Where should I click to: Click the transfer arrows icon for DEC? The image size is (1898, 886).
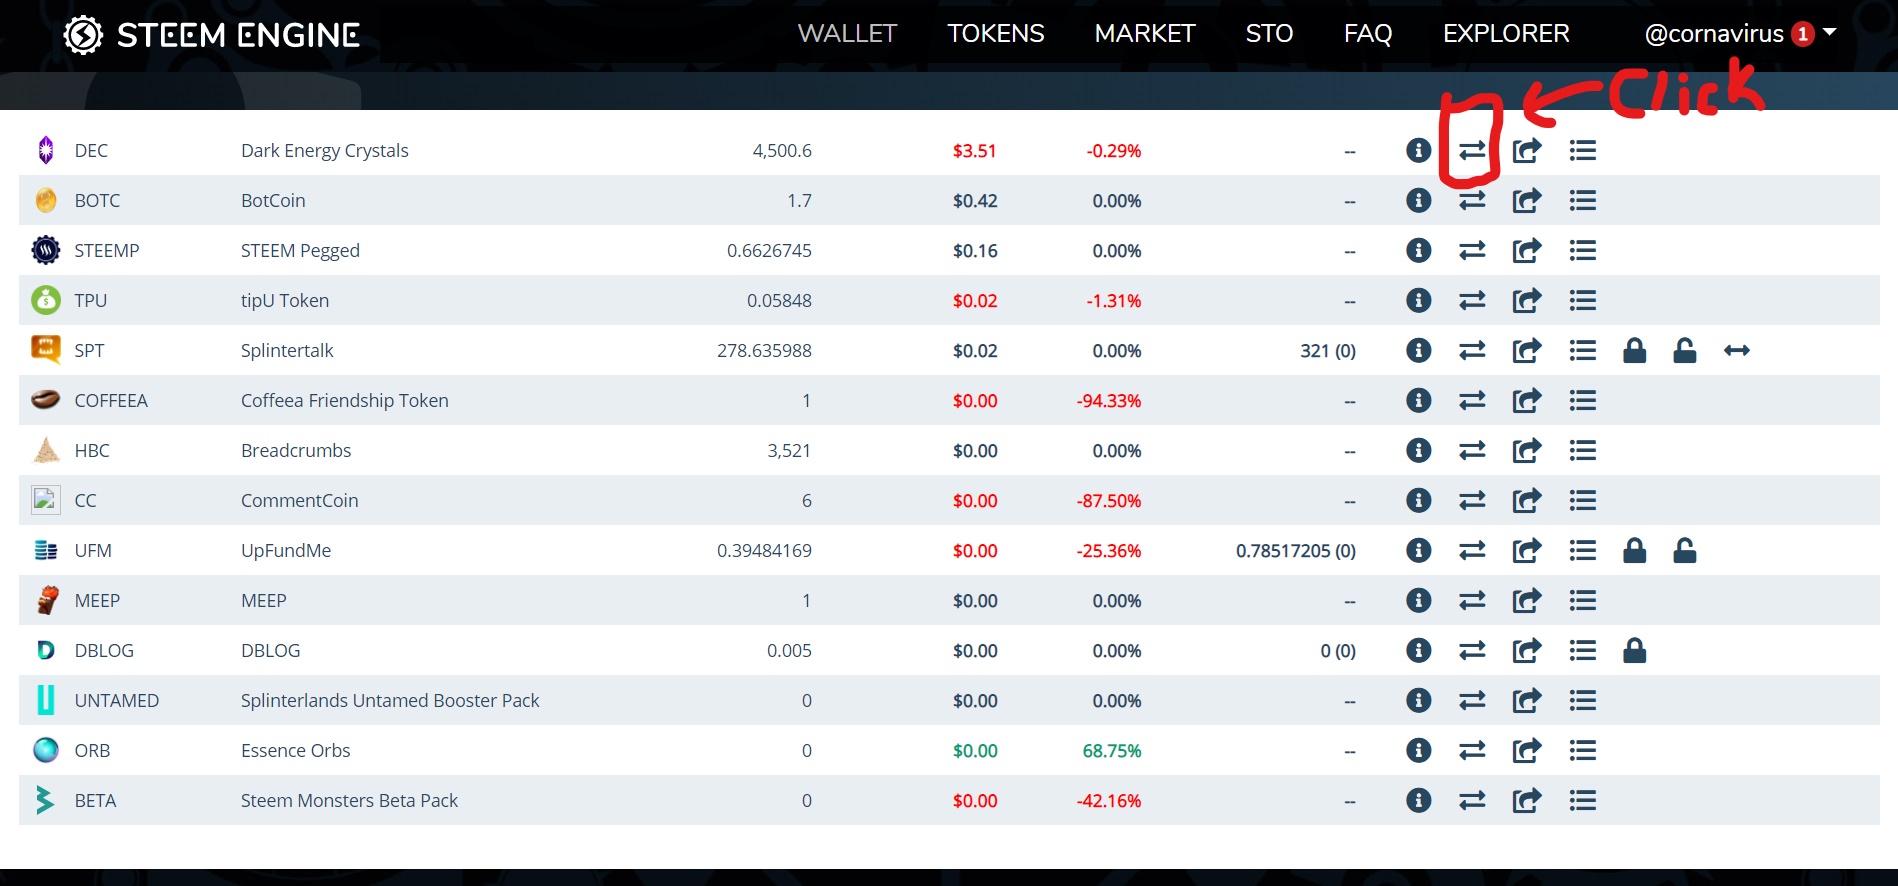pyautogui.click(x=1472, y=151)
